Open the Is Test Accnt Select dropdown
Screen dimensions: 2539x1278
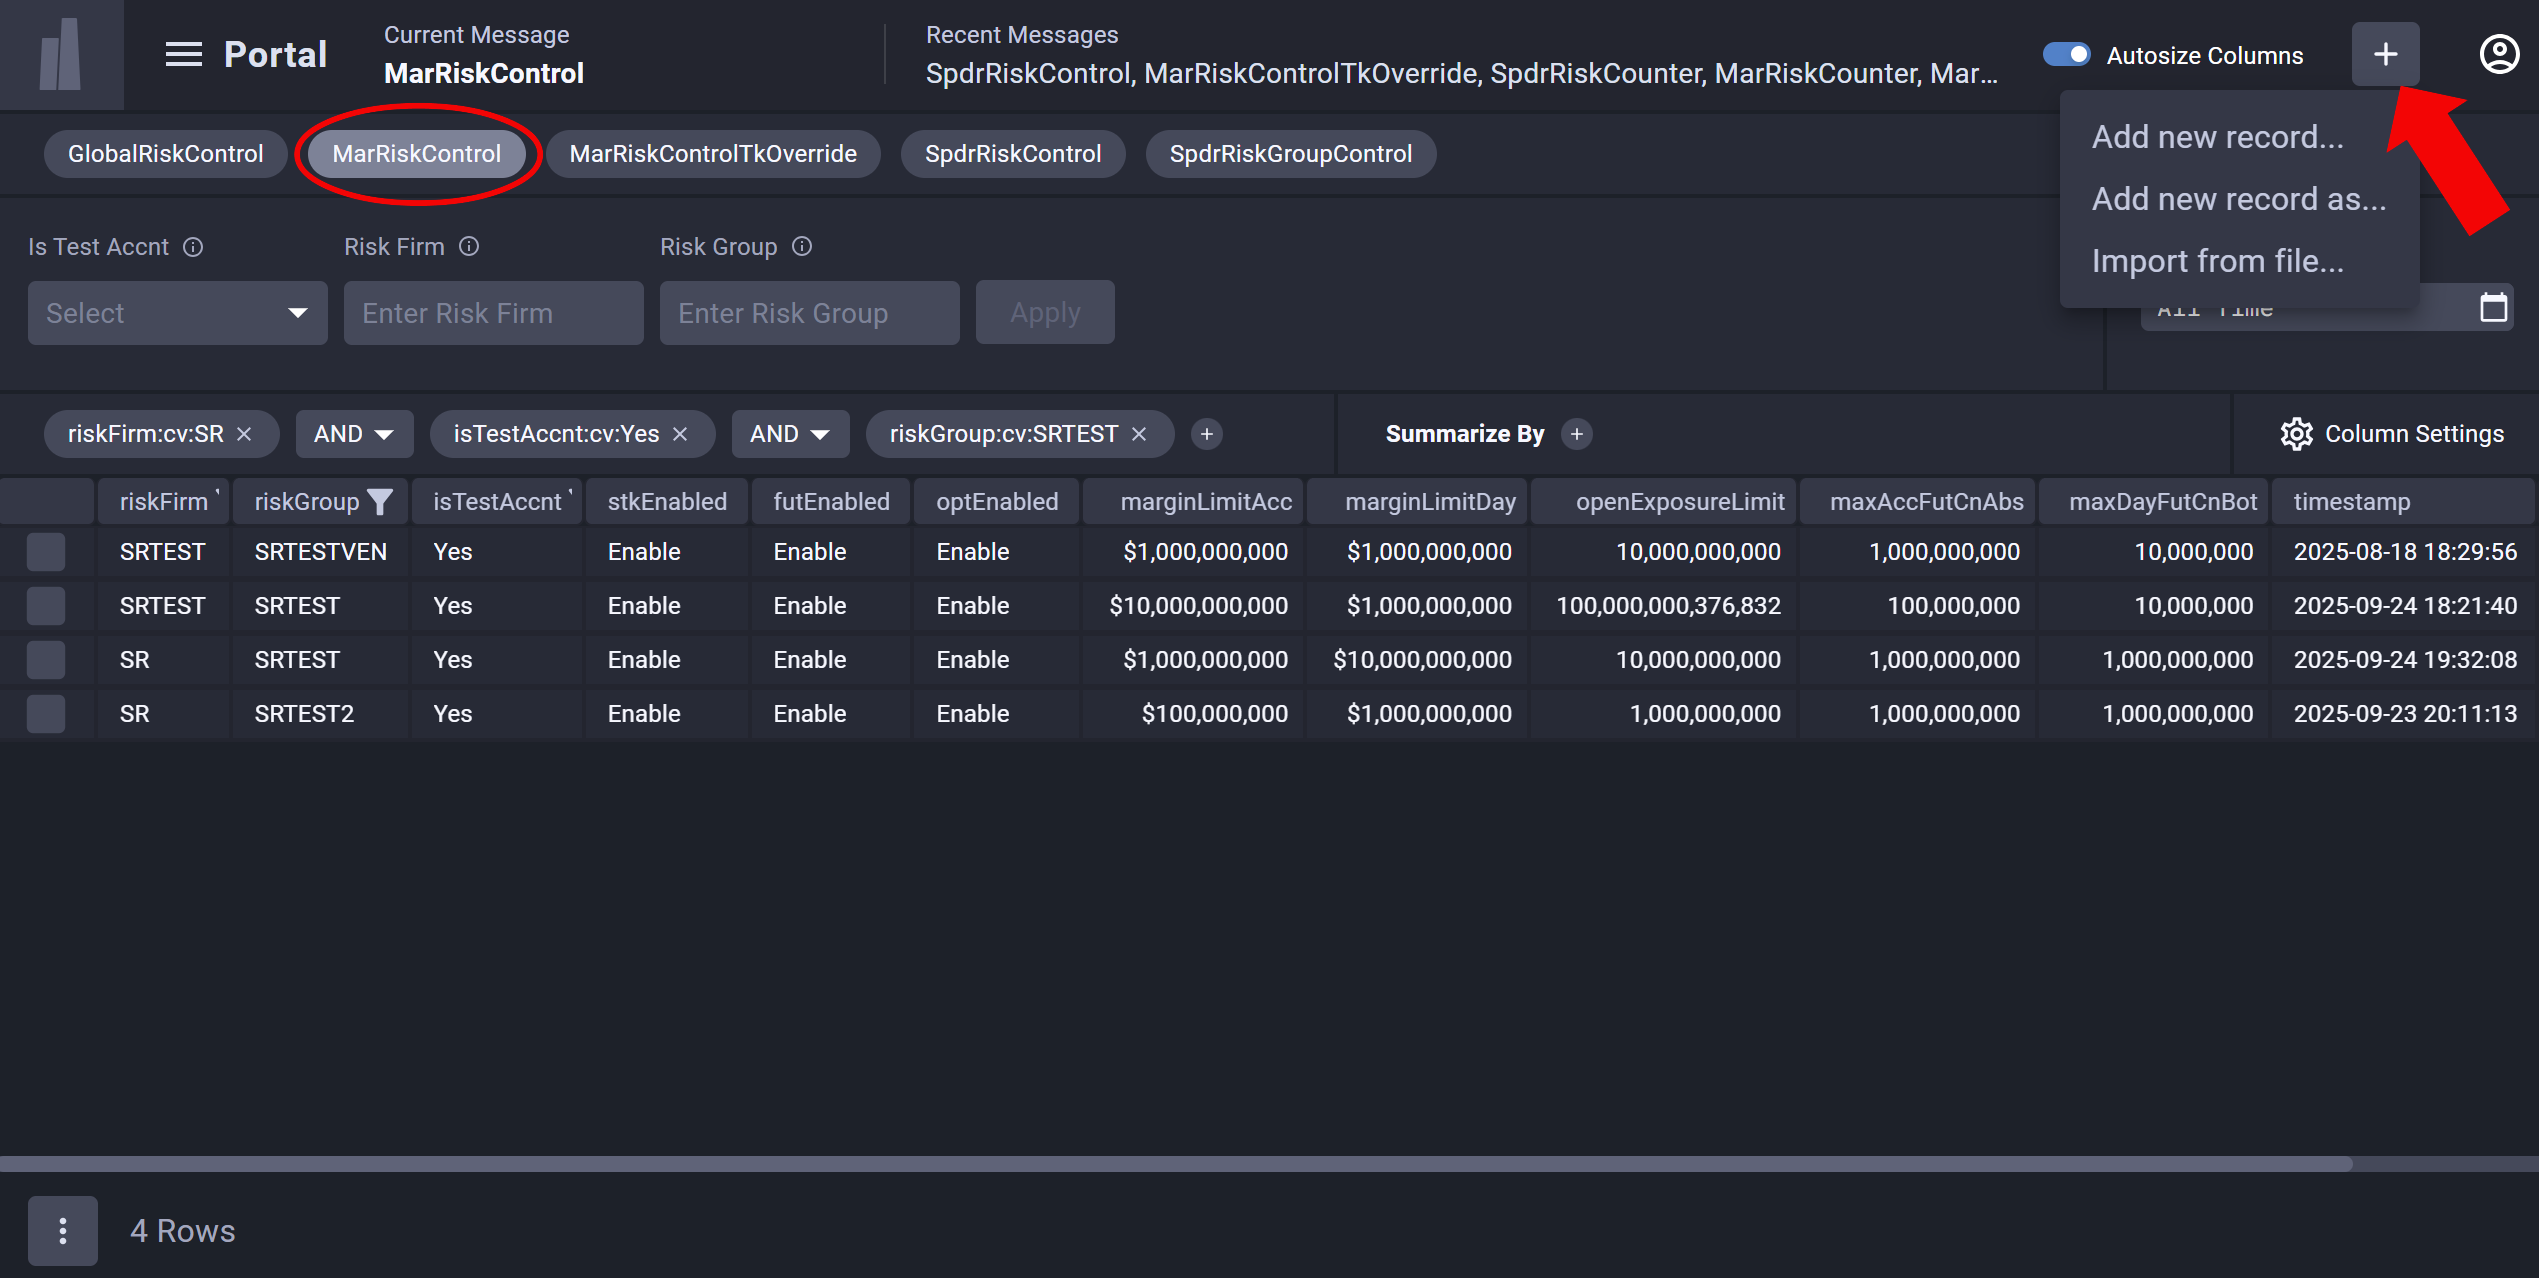coord(177,313)
